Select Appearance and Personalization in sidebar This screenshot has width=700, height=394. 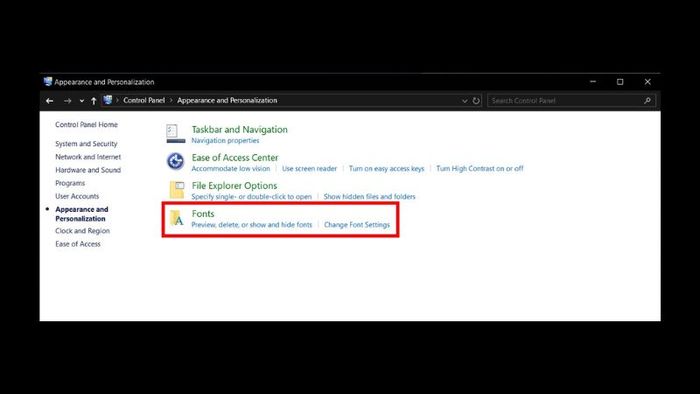82,214
